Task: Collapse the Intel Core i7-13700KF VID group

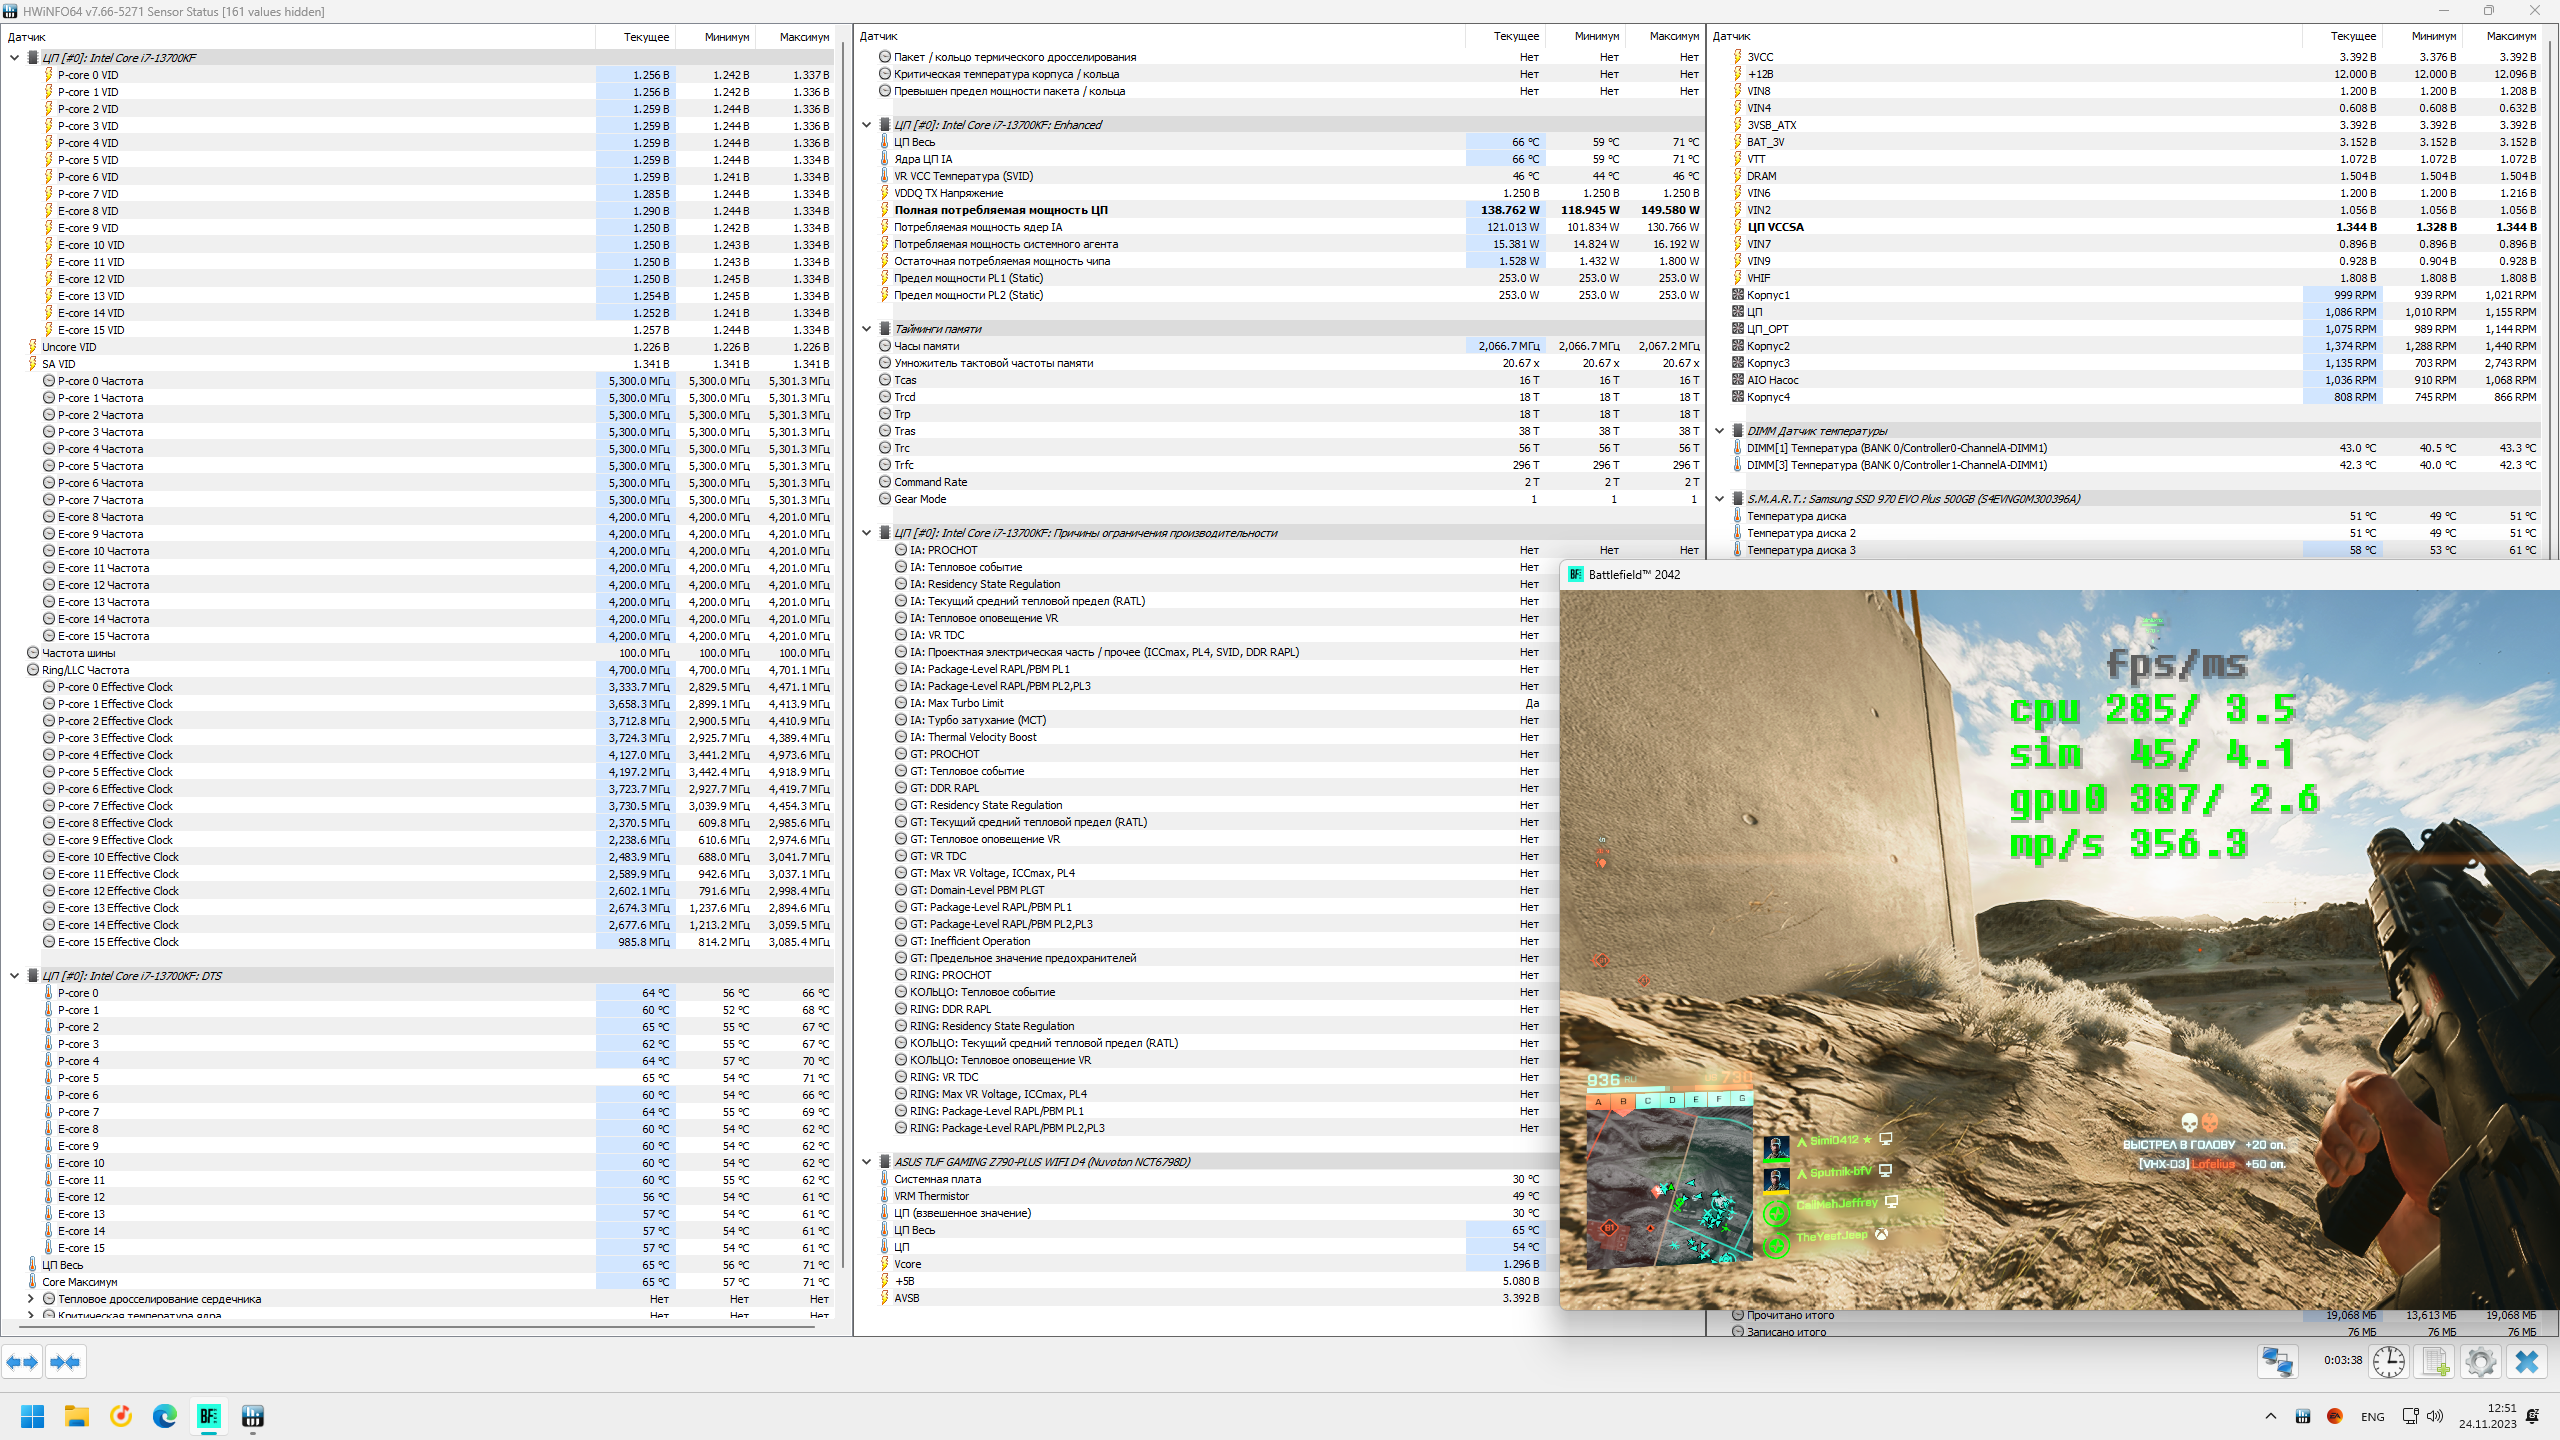Action: point(14,58)
